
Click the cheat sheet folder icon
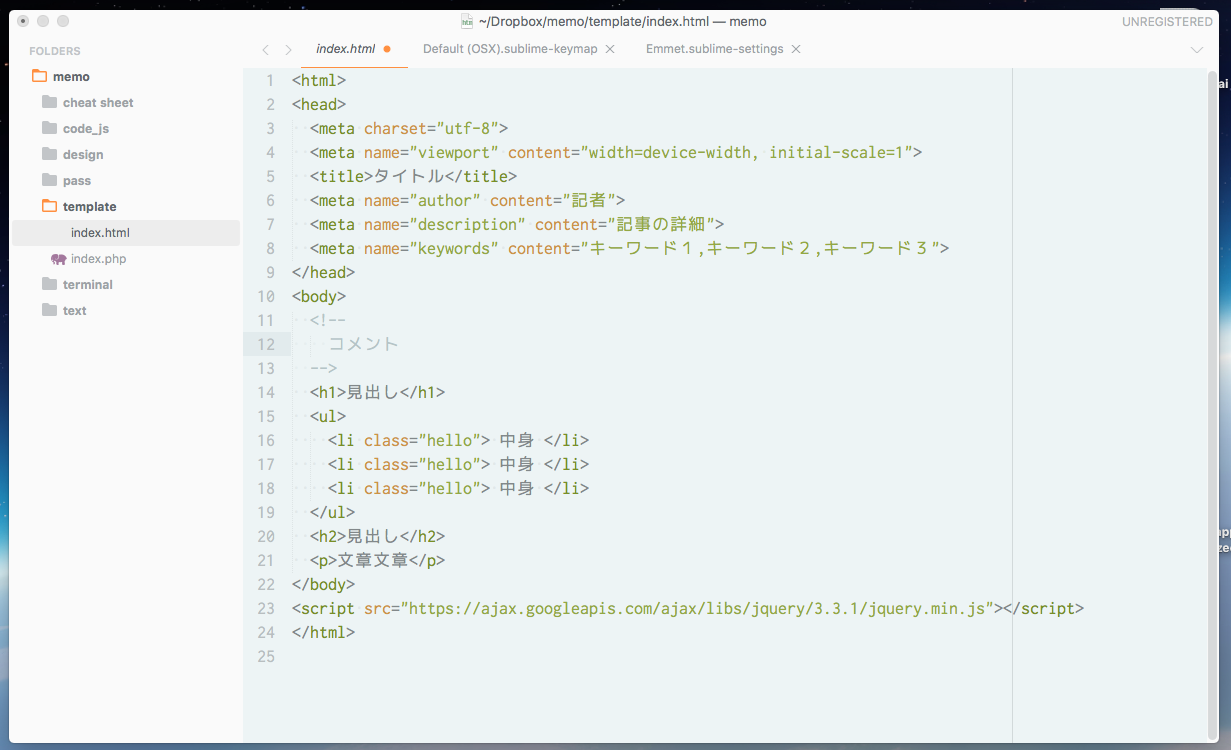pyautogui.click(x=52, y=102)
